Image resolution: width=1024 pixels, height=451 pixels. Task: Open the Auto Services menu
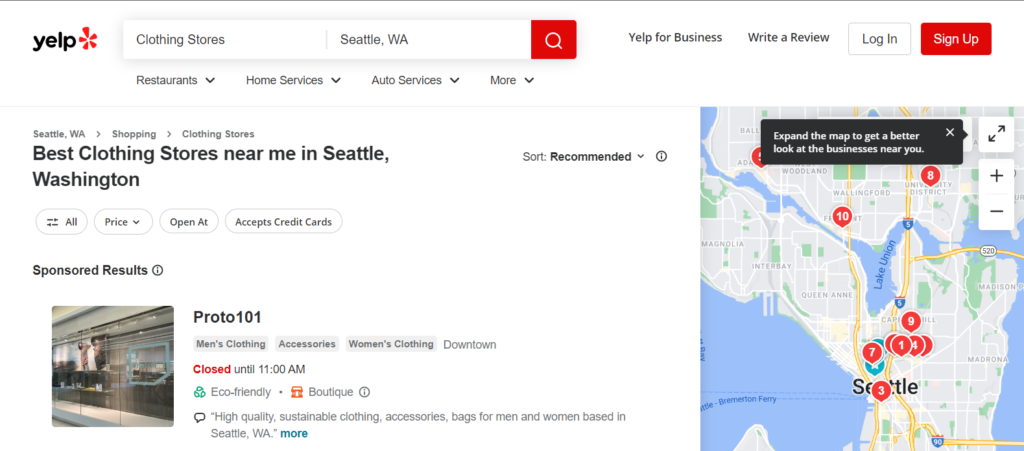pyautogui.click(x=415, y=80)
